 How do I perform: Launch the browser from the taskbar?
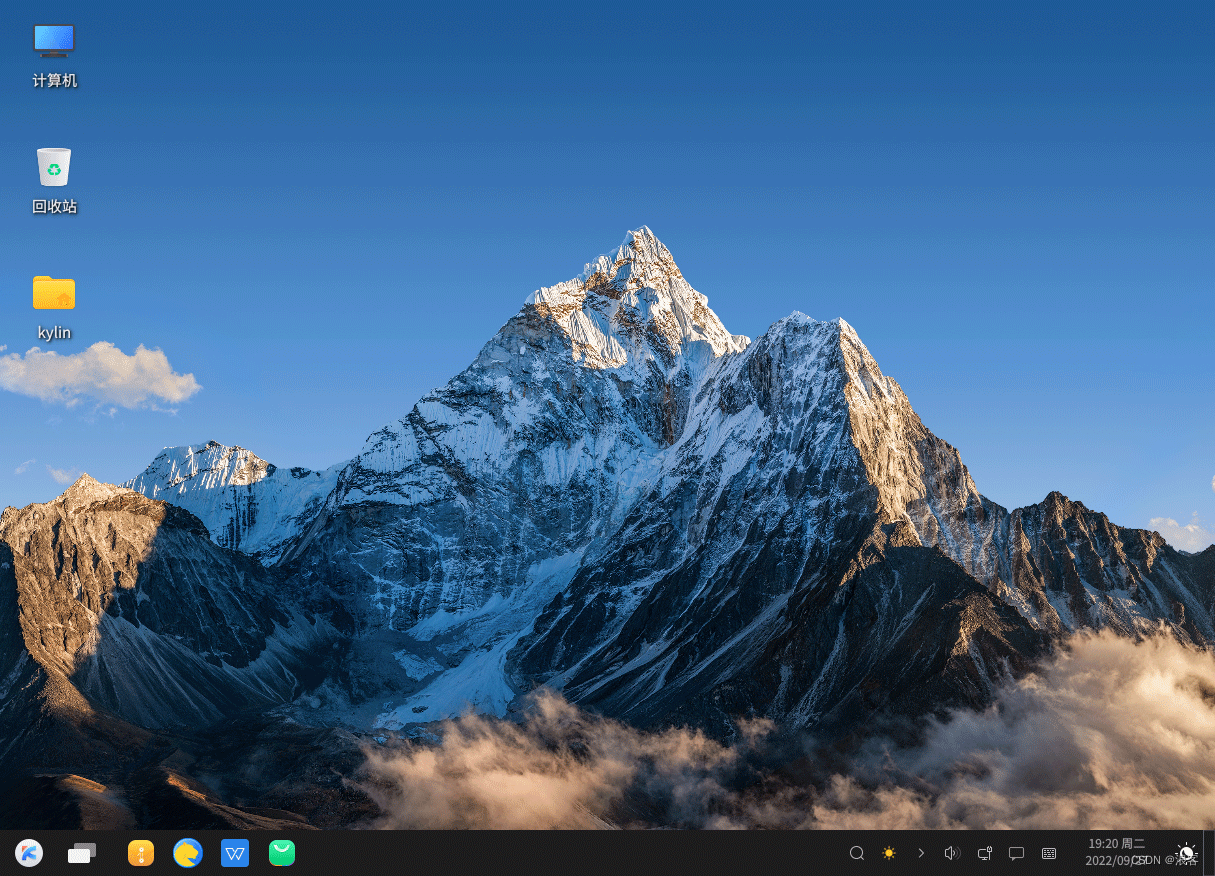tap(188, 853)
